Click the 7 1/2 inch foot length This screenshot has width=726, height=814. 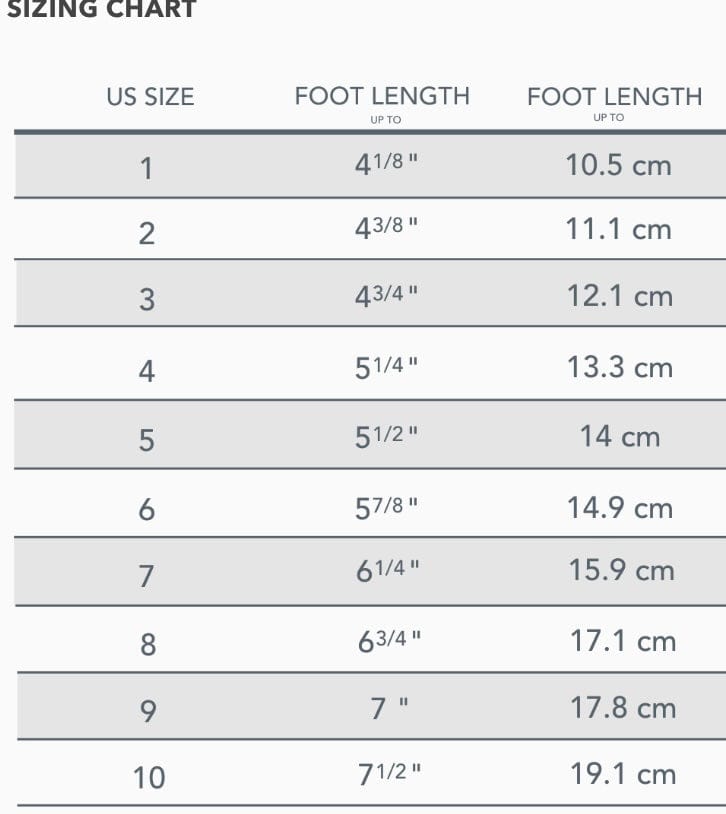pyautogui.click(x=389, y=774)
